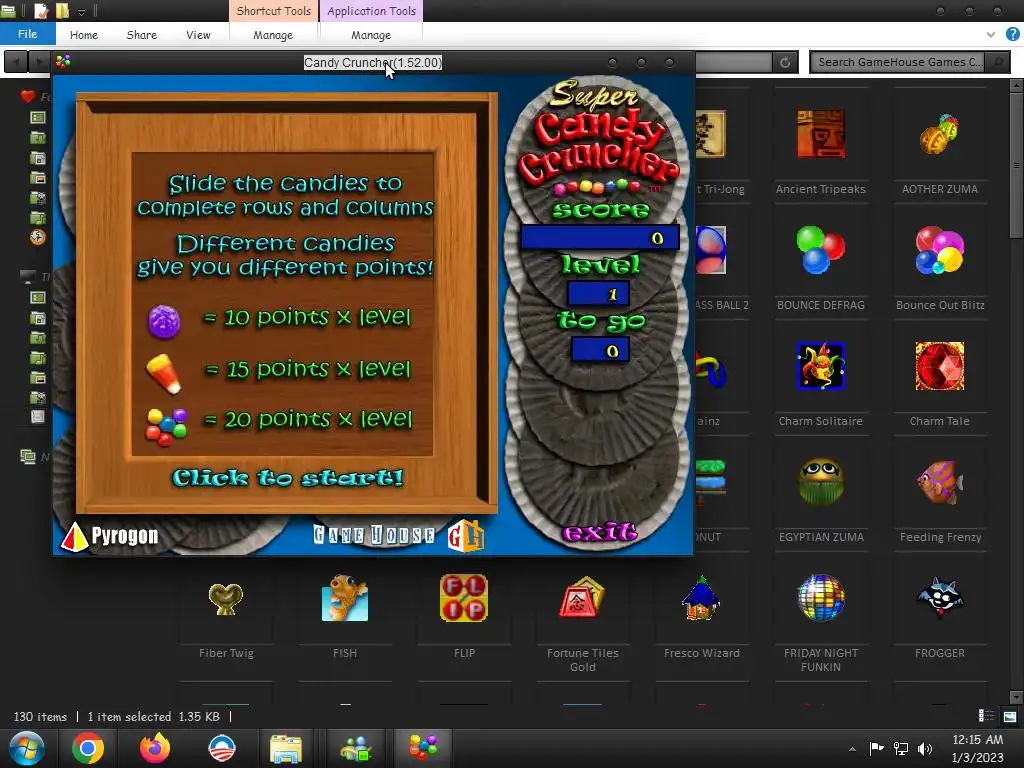Open the AOTHER ZUMA game icon
The width and height of the screenshot is (1024, 768).
point(940,134)
